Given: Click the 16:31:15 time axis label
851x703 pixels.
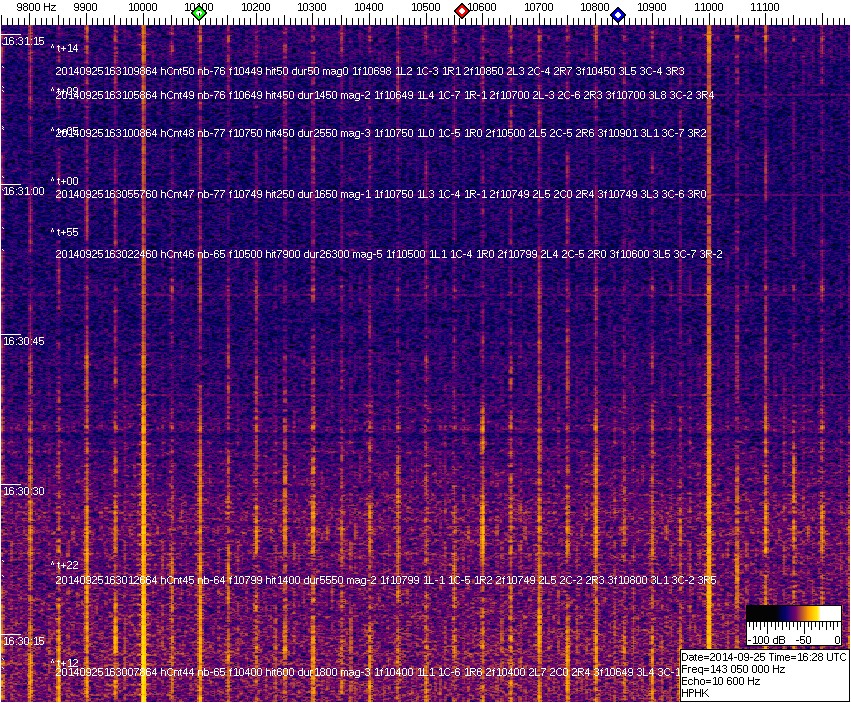Looking at the screenshot, I should coord(23,42).
